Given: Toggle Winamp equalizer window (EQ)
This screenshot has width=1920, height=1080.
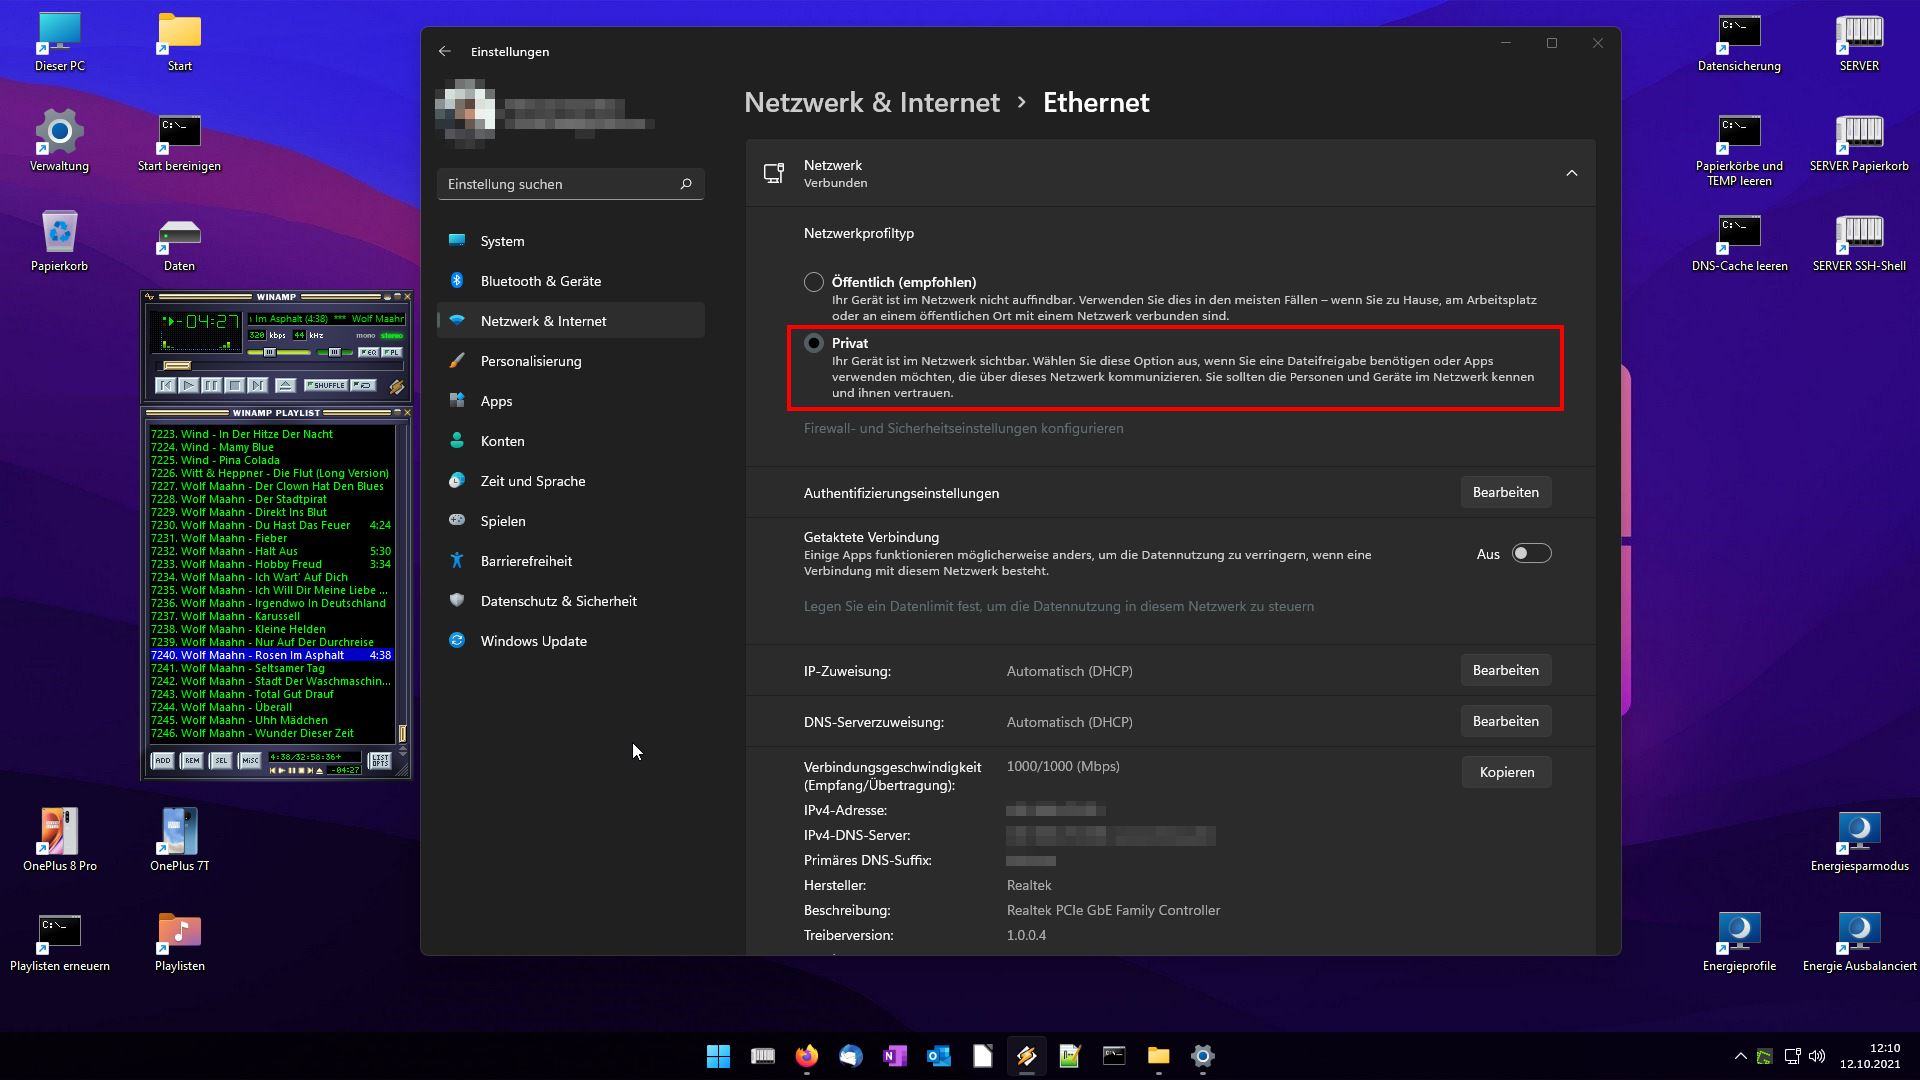Looking at the screenshot, I should pos(368,352).
